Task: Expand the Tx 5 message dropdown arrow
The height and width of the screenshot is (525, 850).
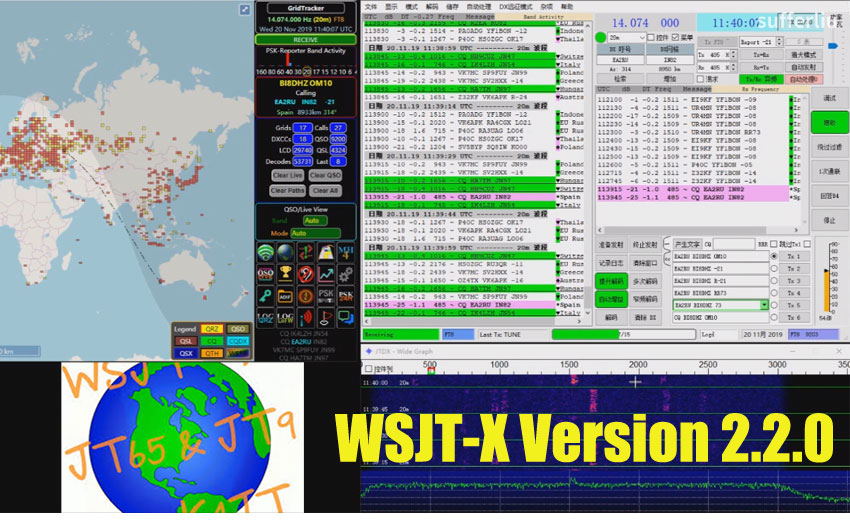Action: click(x=764, y=305)
